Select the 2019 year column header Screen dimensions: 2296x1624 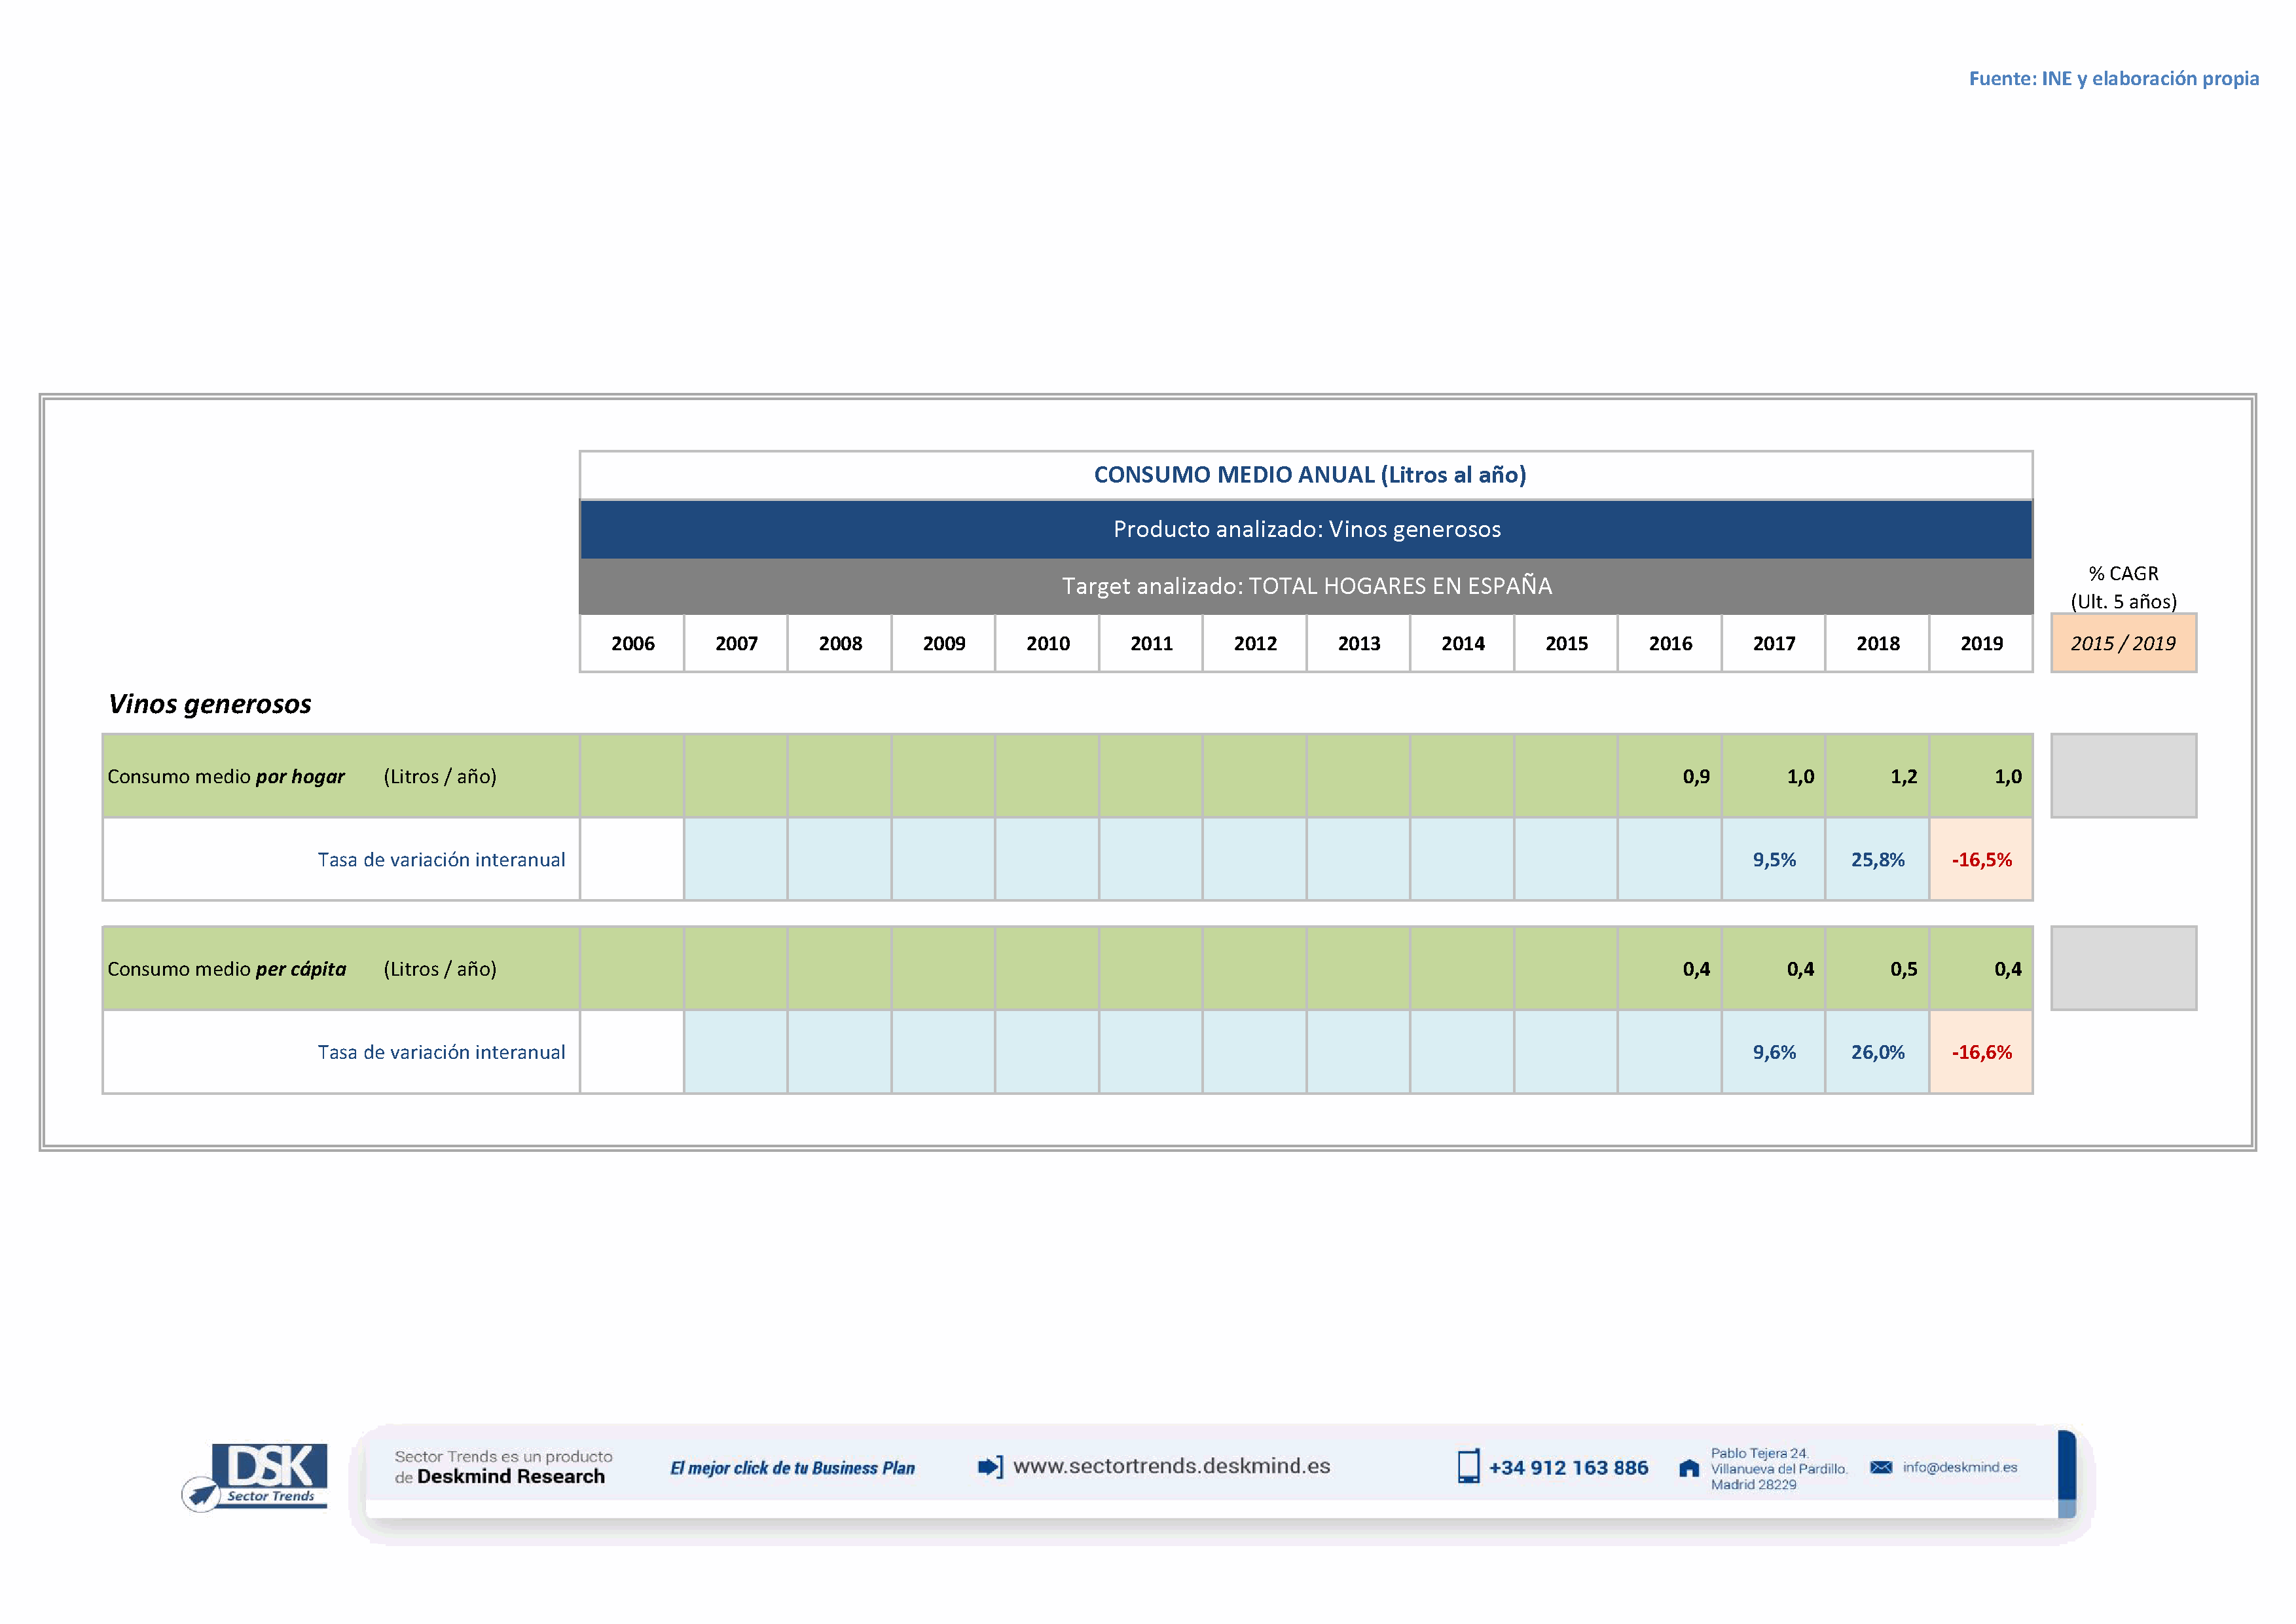(x=1981, y=644)
